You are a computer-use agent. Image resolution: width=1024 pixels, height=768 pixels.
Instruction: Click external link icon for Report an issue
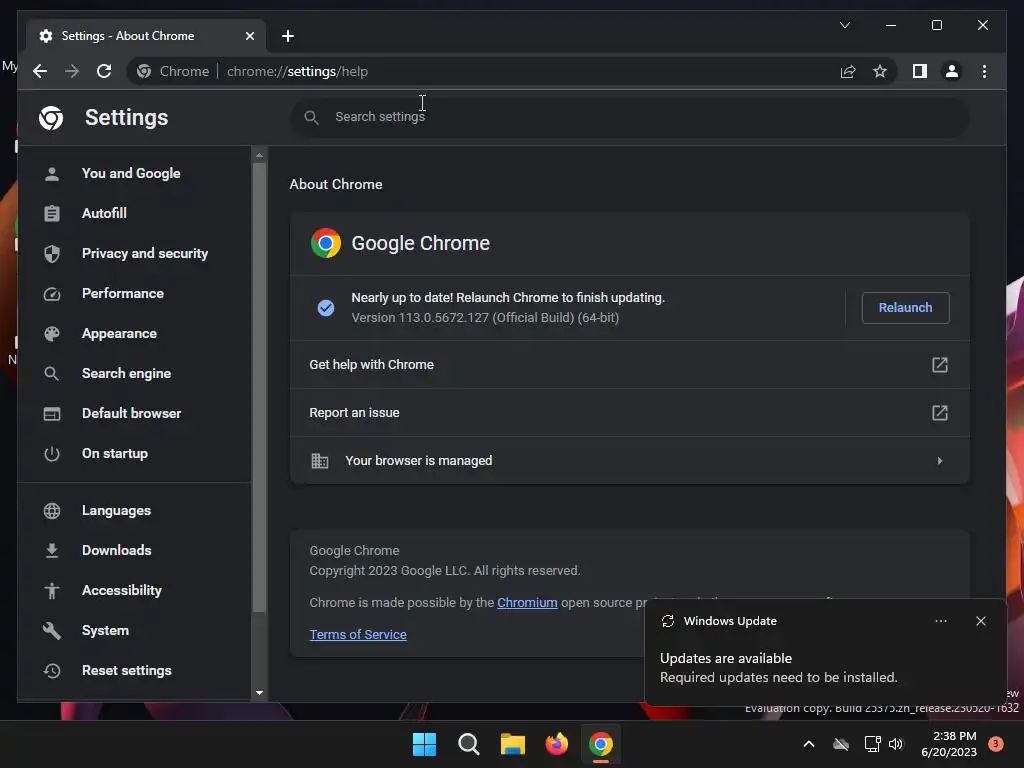click(939, 413)
